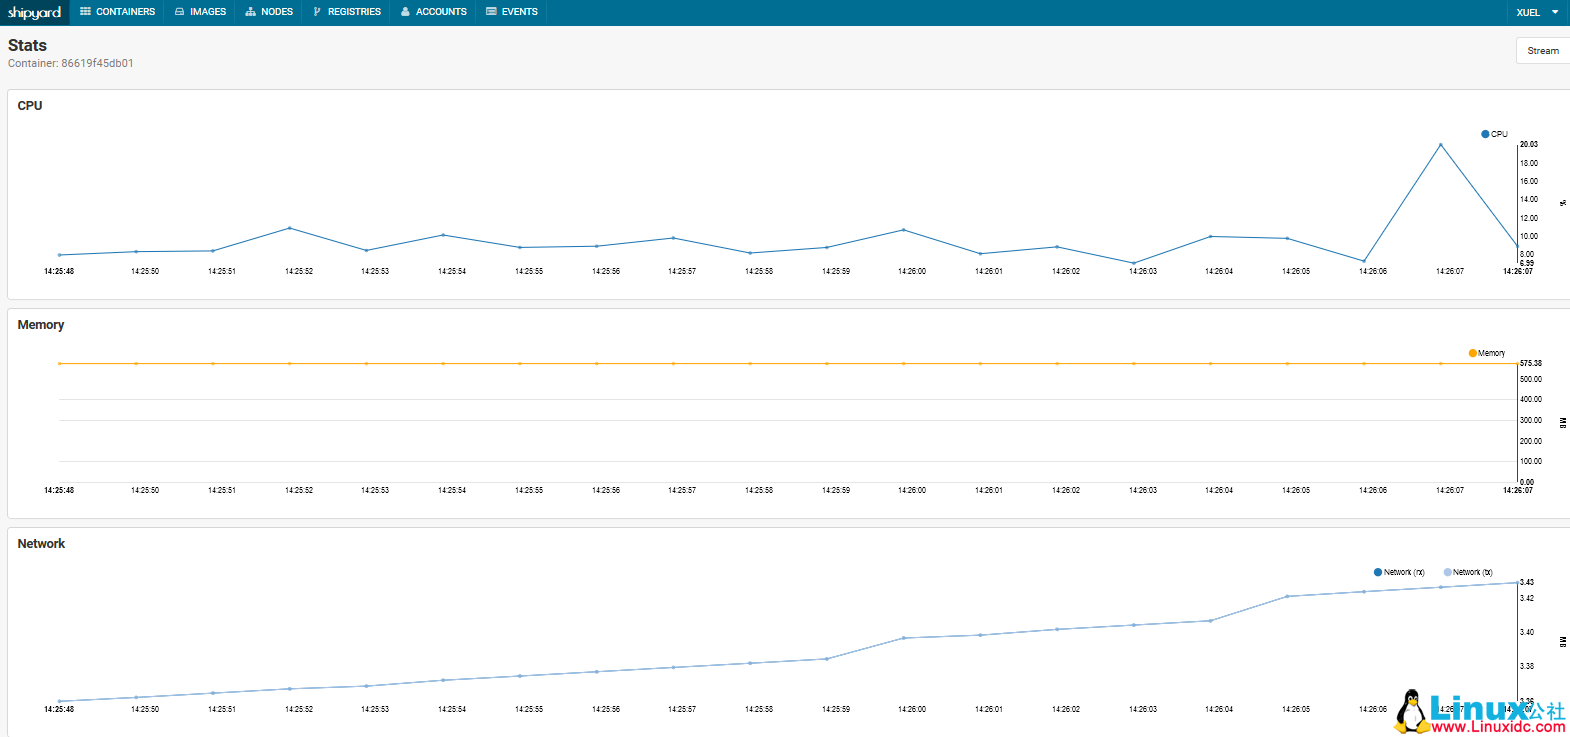Click the Containers grid icon
This screenshot has width=1570, height=737.
pos(86,12)
